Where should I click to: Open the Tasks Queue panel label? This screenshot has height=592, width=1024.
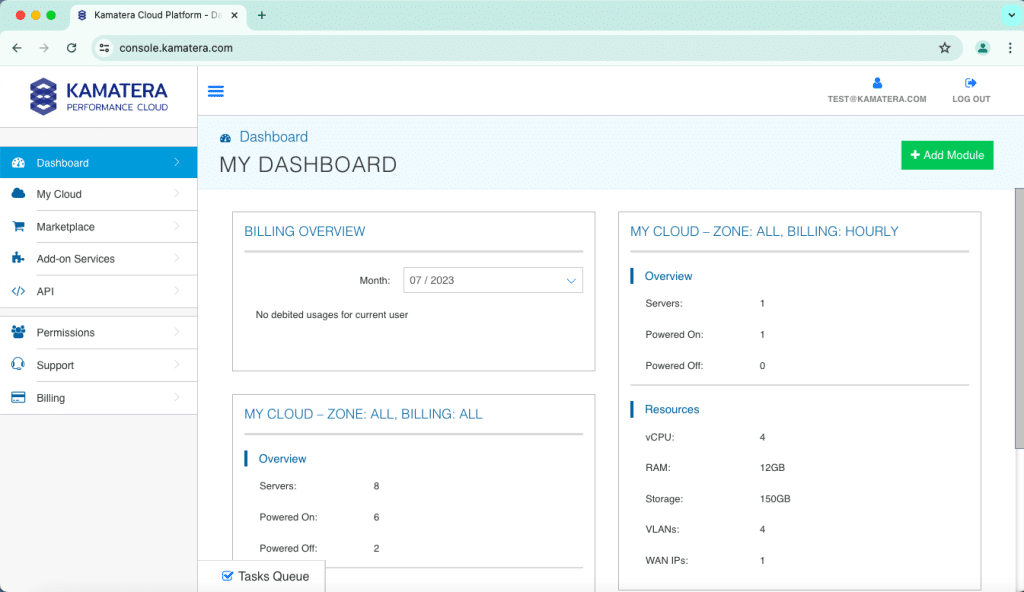pos(274,576)
